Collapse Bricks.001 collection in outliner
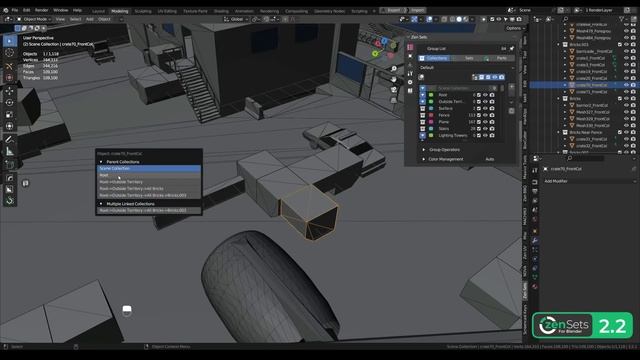The width and height of the screenshot is (640, 360). click(x=559, y=44)
